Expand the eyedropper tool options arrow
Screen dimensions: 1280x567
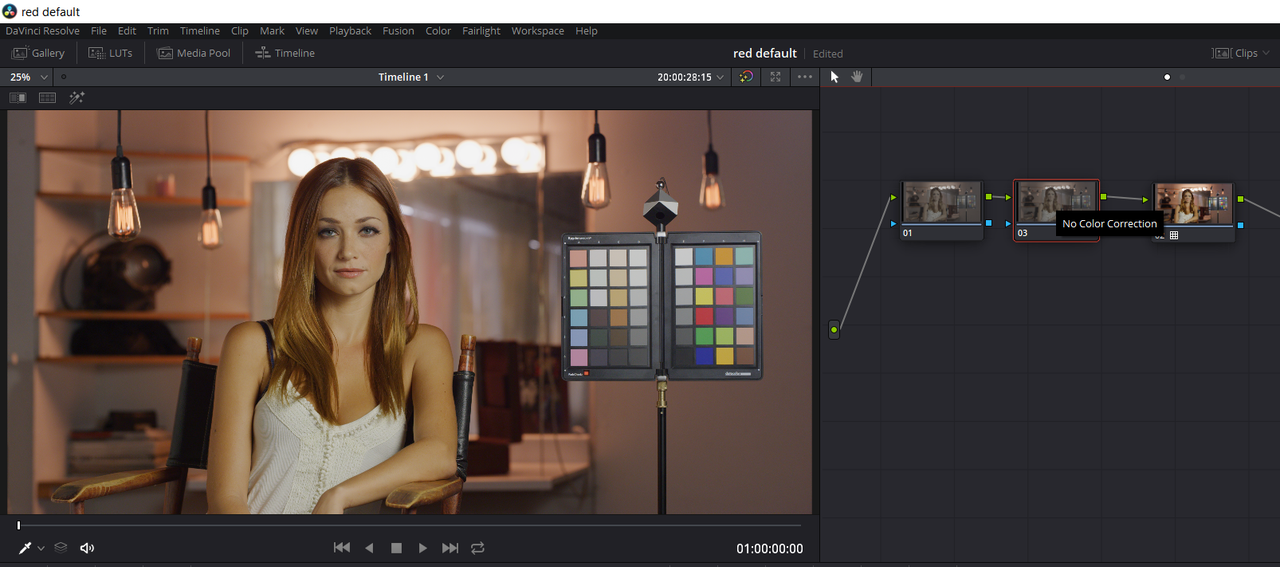click(x=41, y=548)
